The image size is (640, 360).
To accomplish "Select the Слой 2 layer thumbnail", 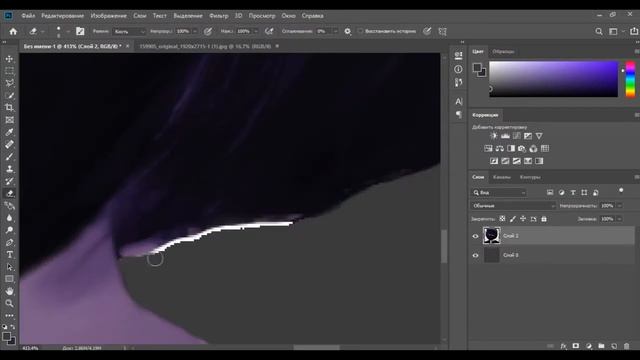I will (x=491, y=236).
